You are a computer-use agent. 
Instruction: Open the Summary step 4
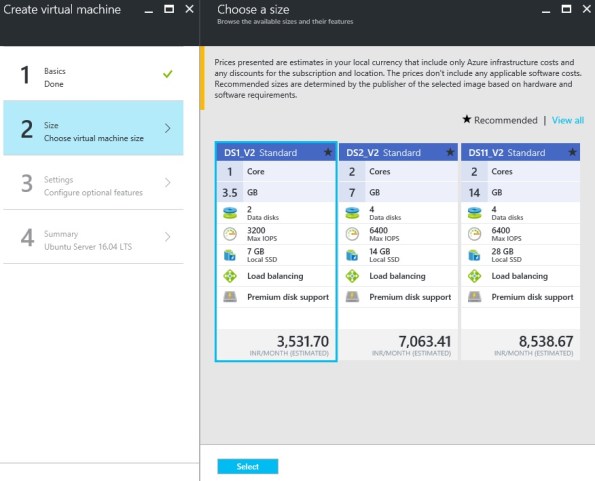[93, 237]
